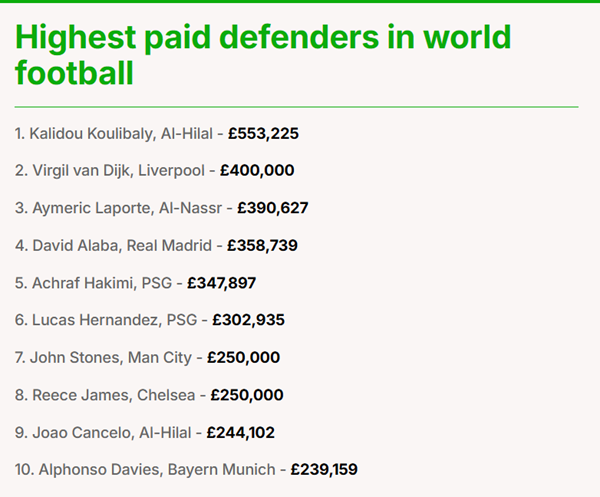Select the £553,225 salary figure
Viewport: 600px width, 497px height.
[x=263, y=133]
